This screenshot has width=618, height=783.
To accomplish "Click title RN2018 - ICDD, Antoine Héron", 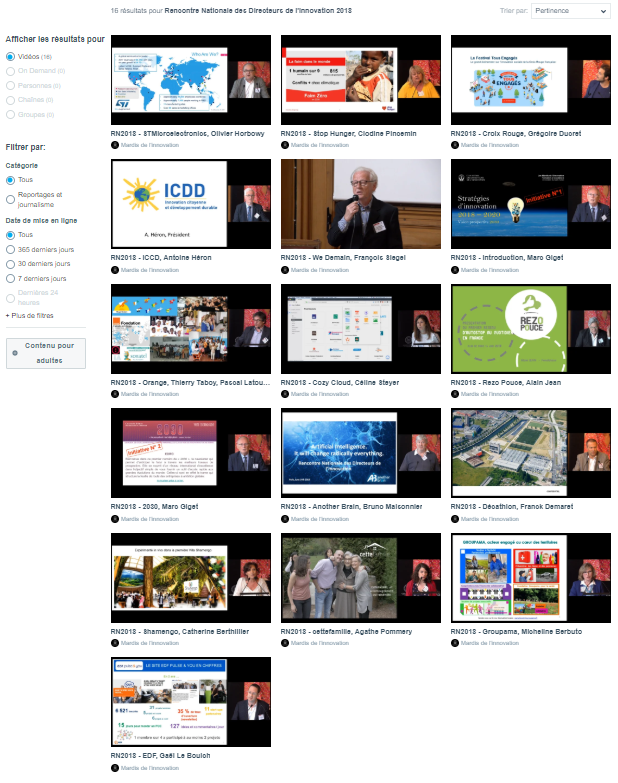I will click(161, 258).
